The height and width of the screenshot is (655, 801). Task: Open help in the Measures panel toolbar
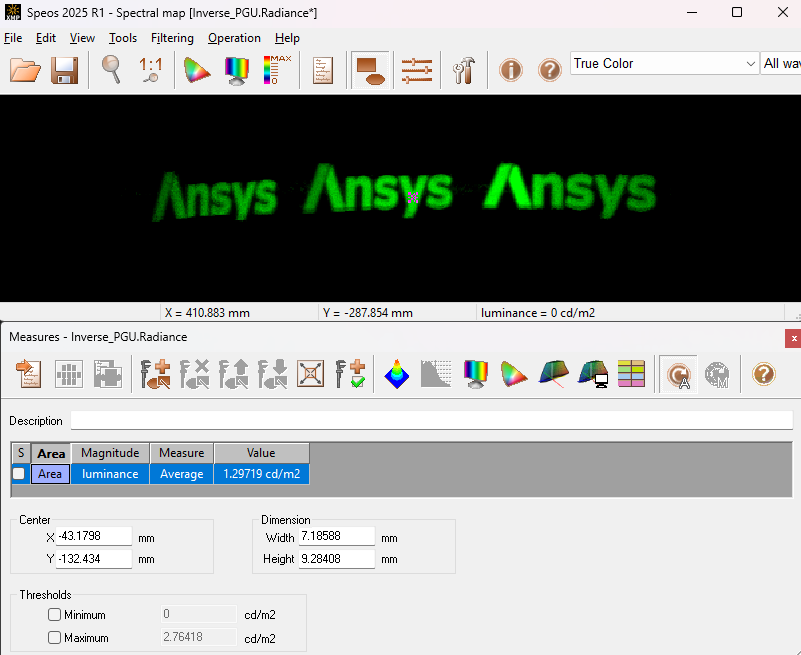point(764,374)
